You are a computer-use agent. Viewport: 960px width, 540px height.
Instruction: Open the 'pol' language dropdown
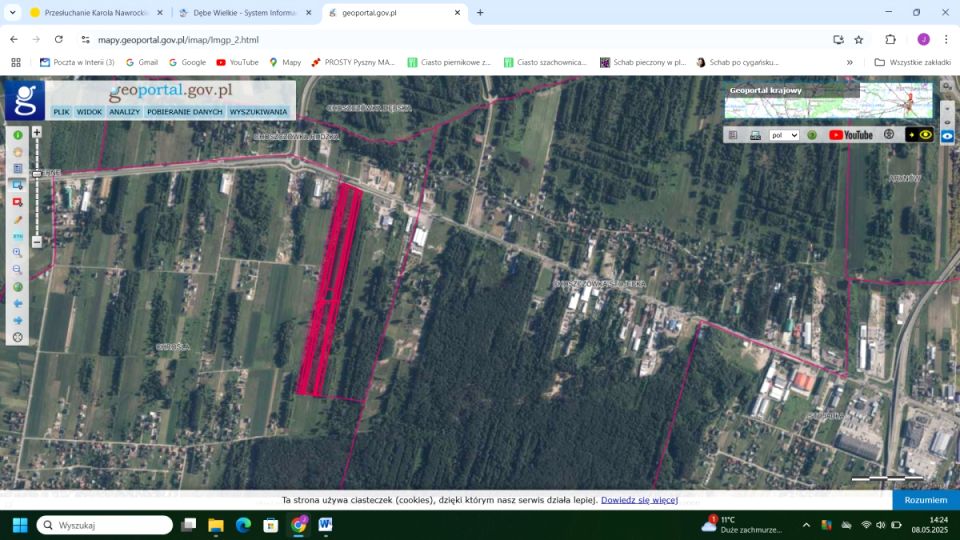[784, 135]
